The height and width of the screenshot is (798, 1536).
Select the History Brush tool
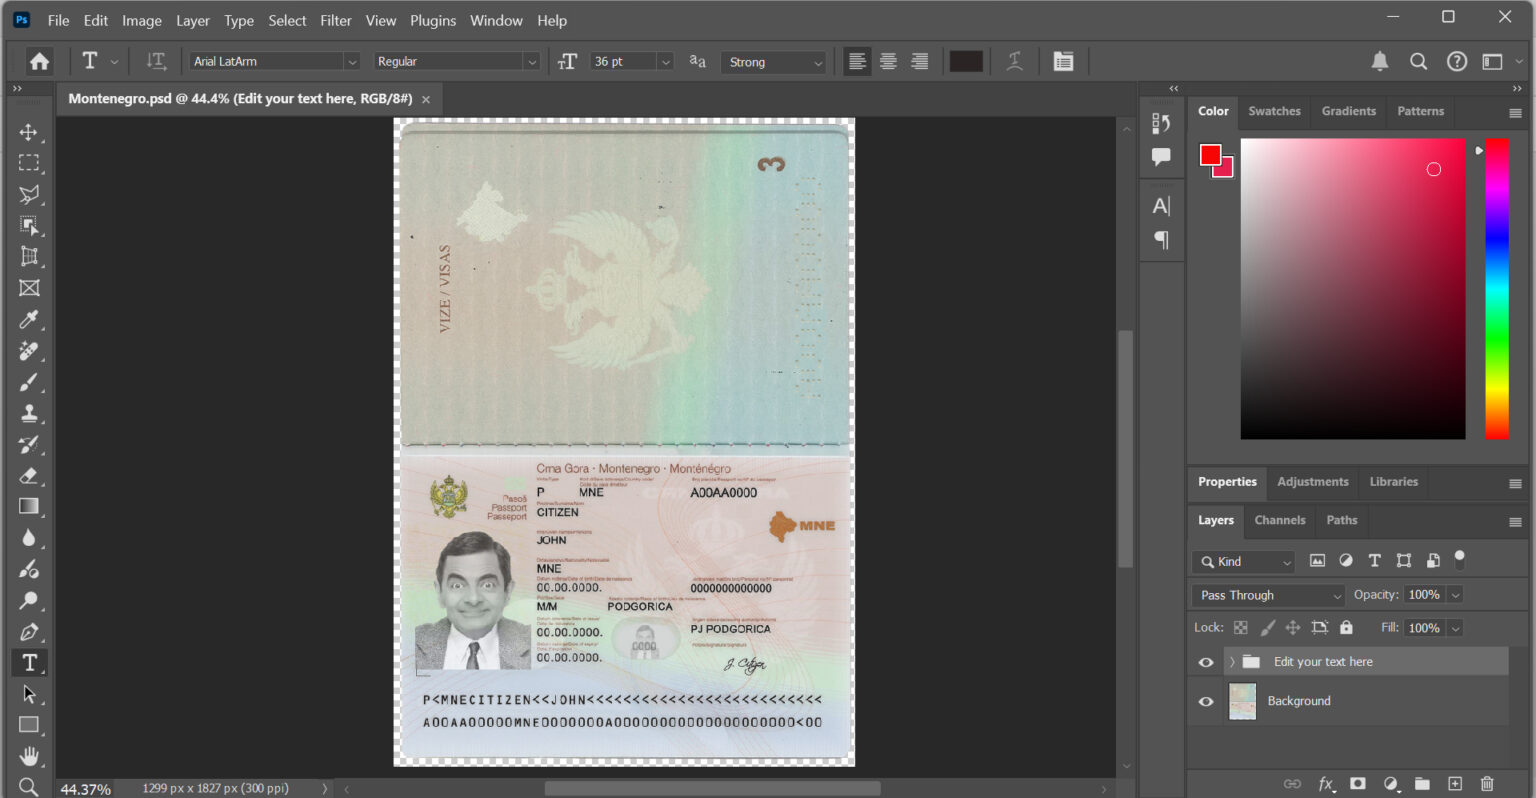point(29,444)
